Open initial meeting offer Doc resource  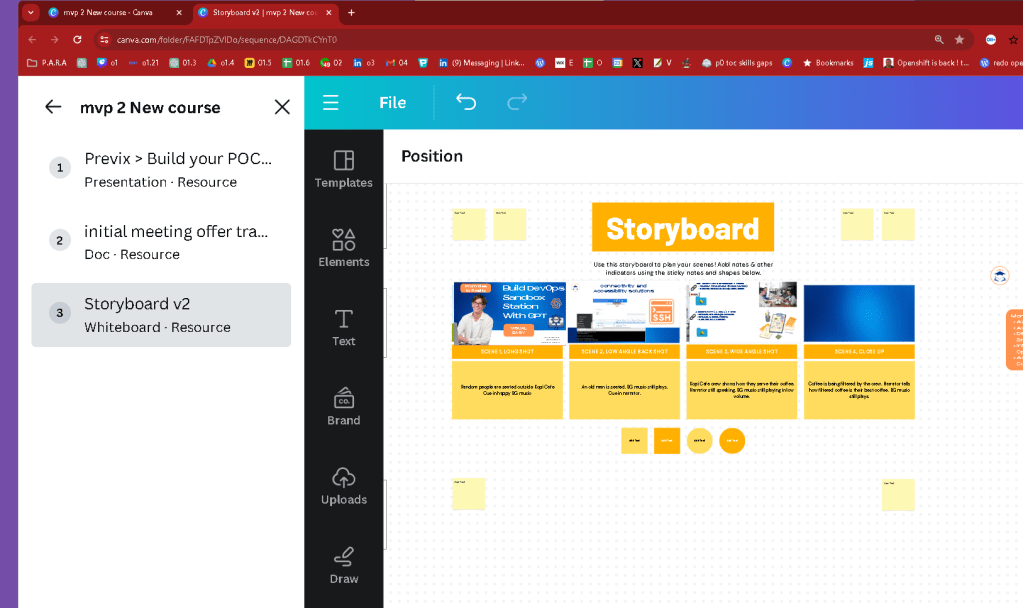(x=161, y=242)
